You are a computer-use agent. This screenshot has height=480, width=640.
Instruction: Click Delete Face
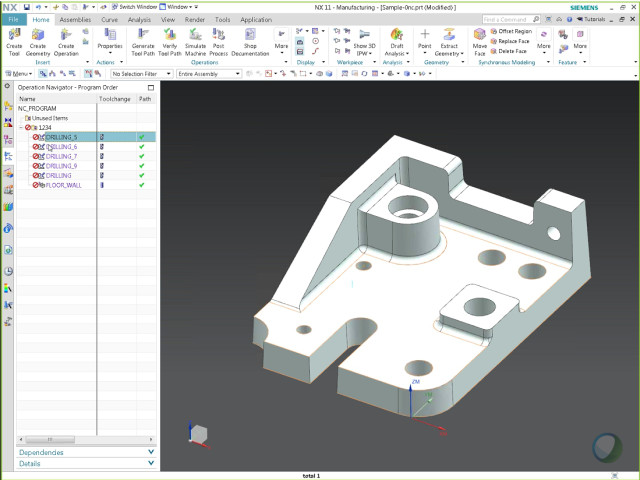(509, 51)
